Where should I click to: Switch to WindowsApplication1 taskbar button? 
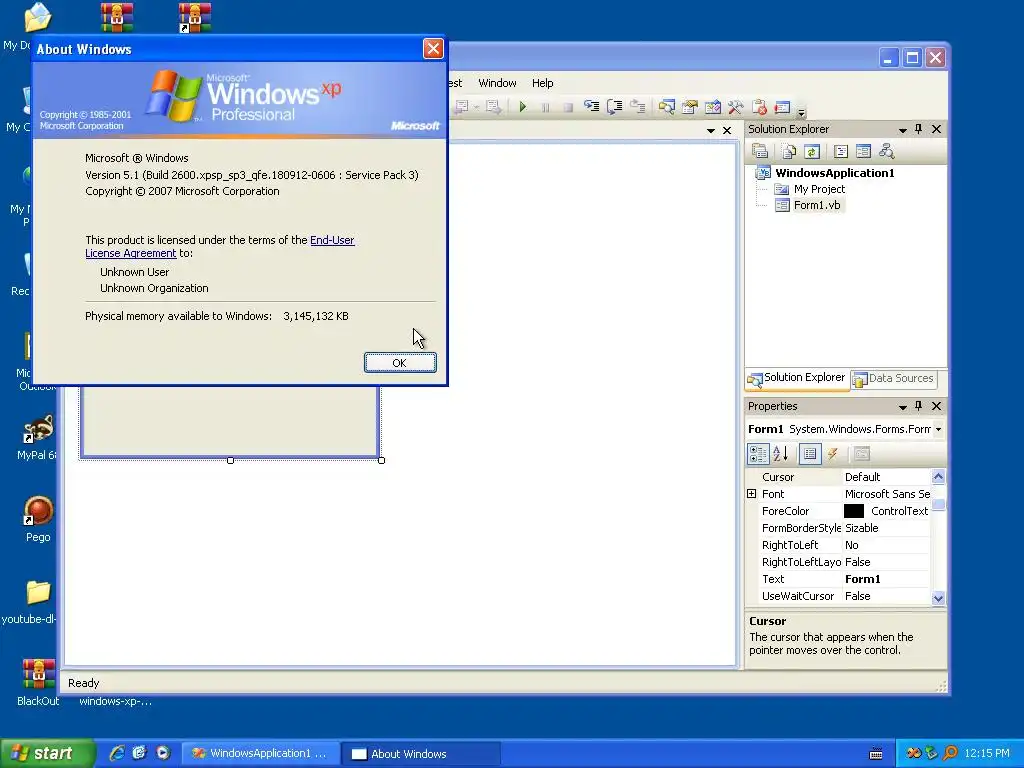click(261, 754)
